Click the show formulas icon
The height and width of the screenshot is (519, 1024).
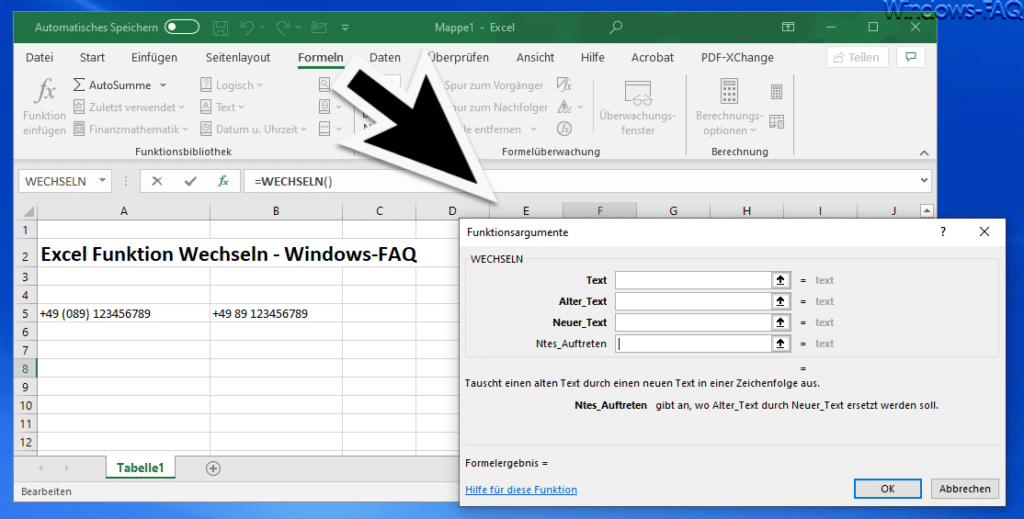click(564, 84)
